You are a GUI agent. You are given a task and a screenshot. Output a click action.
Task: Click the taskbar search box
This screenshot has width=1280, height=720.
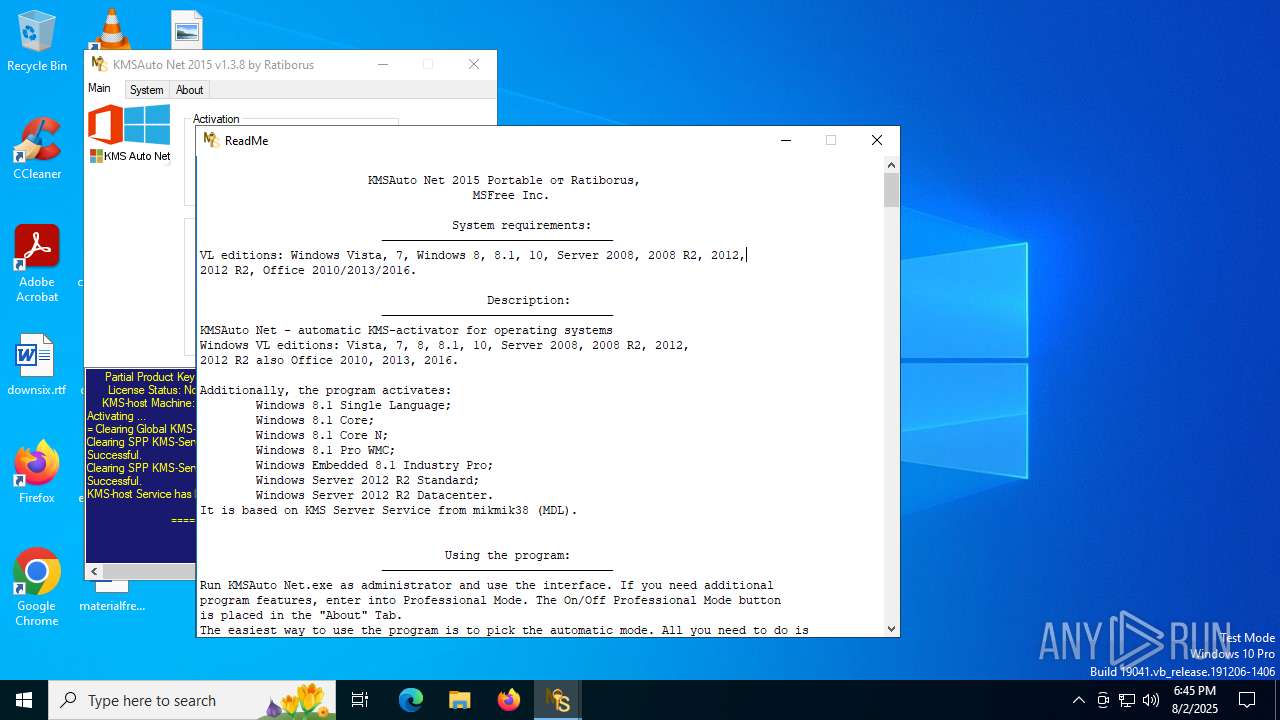(x=193, y=700)
